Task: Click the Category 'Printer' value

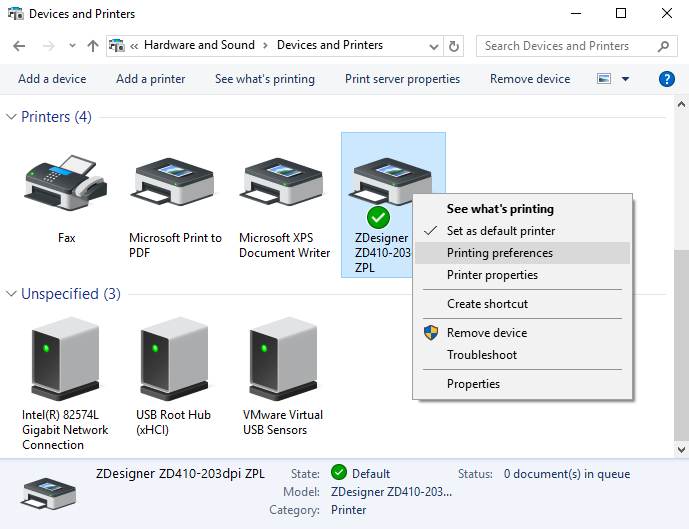Action: [348, 510]
